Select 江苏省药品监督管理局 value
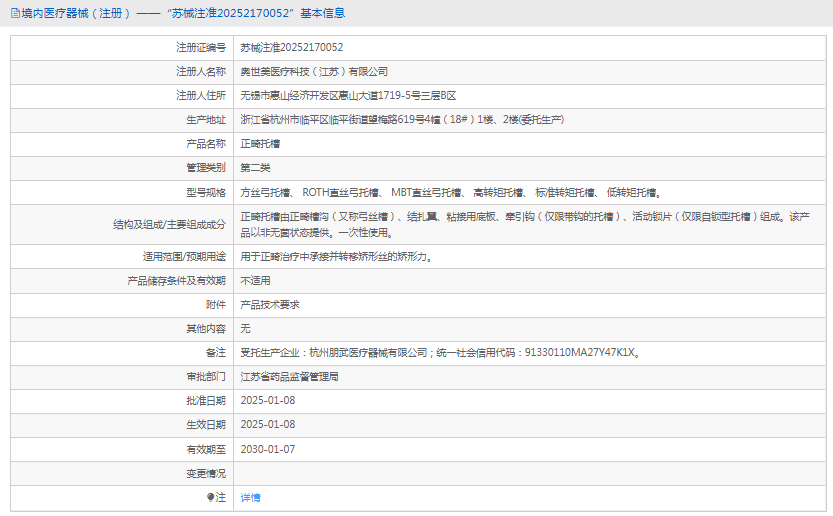The height and width of the screenshot is (516, 833). pos(290,377)
